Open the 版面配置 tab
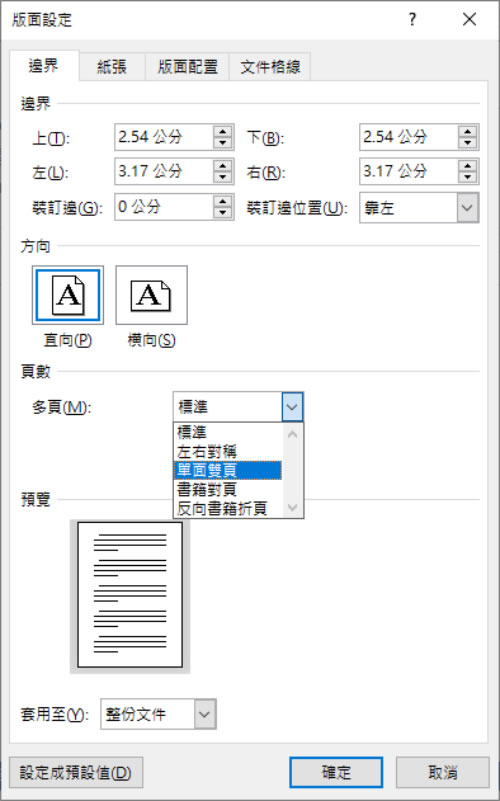 tap(187, 67)
